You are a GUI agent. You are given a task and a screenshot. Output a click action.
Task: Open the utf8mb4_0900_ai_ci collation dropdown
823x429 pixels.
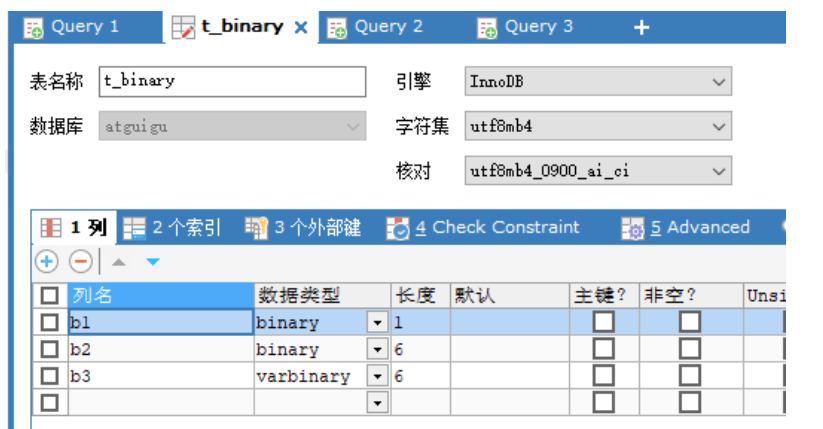717,171
